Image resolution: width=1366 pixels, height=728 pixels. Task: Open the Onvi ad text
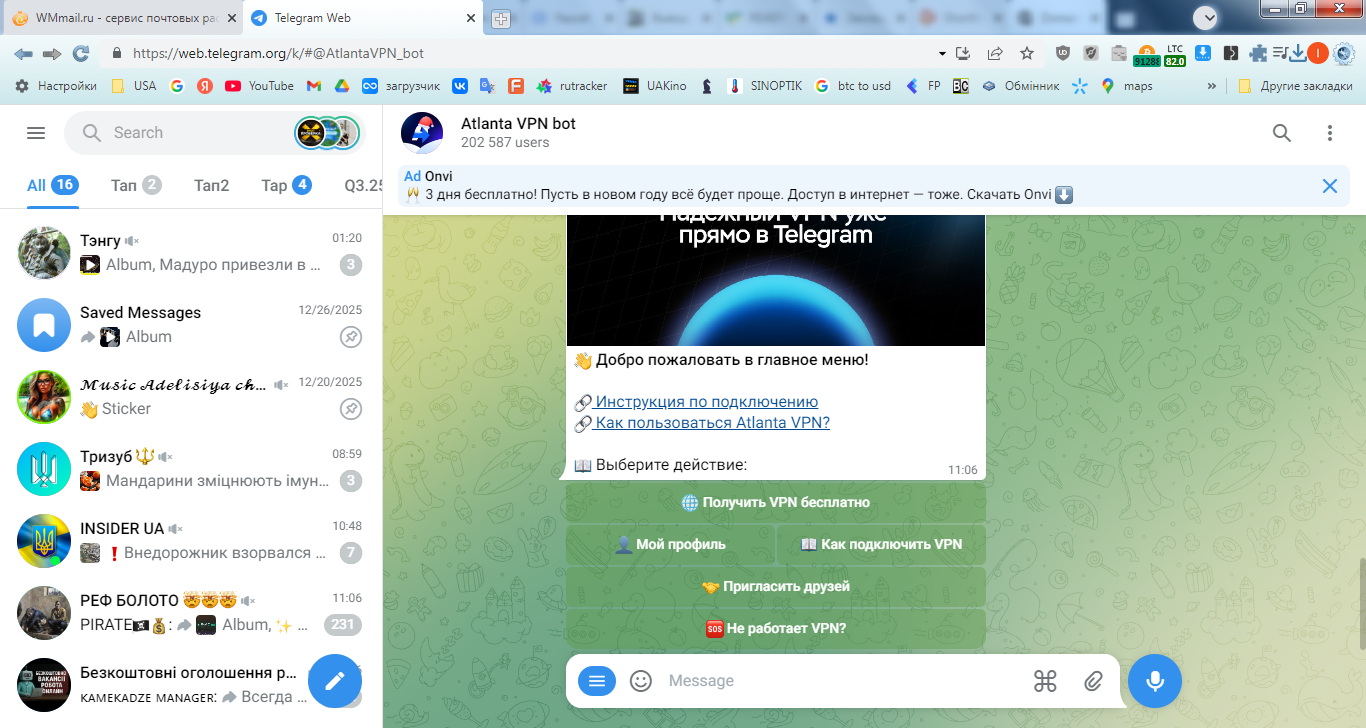point(739,195)
